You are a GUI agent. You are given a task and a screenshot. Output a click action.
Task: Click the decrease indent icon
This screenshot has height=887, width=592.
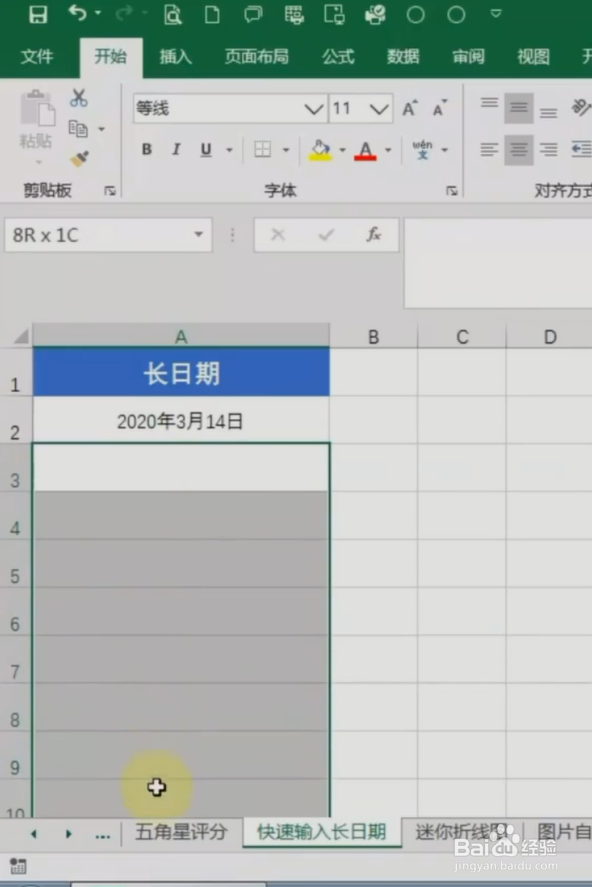(x=581, y=149)
